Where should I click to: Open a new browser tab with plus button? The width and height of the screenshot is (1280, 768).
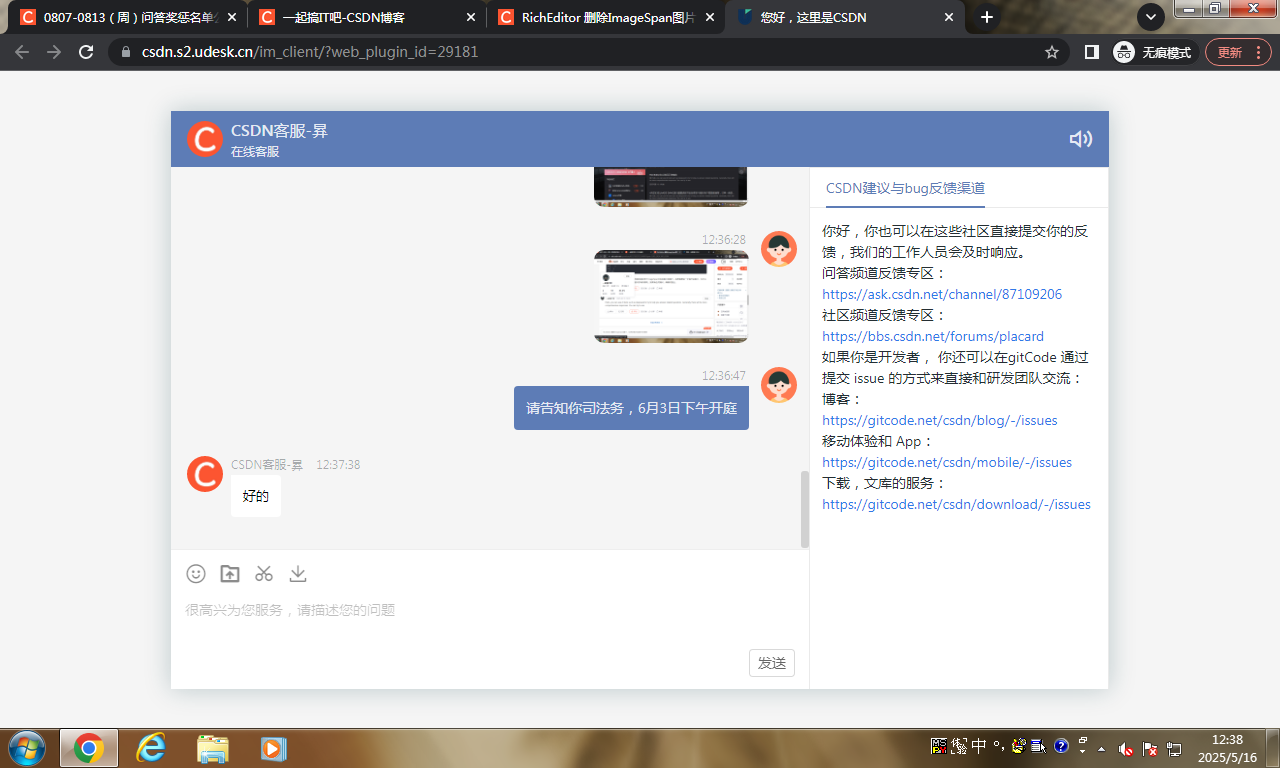click(x=987, y=17)
